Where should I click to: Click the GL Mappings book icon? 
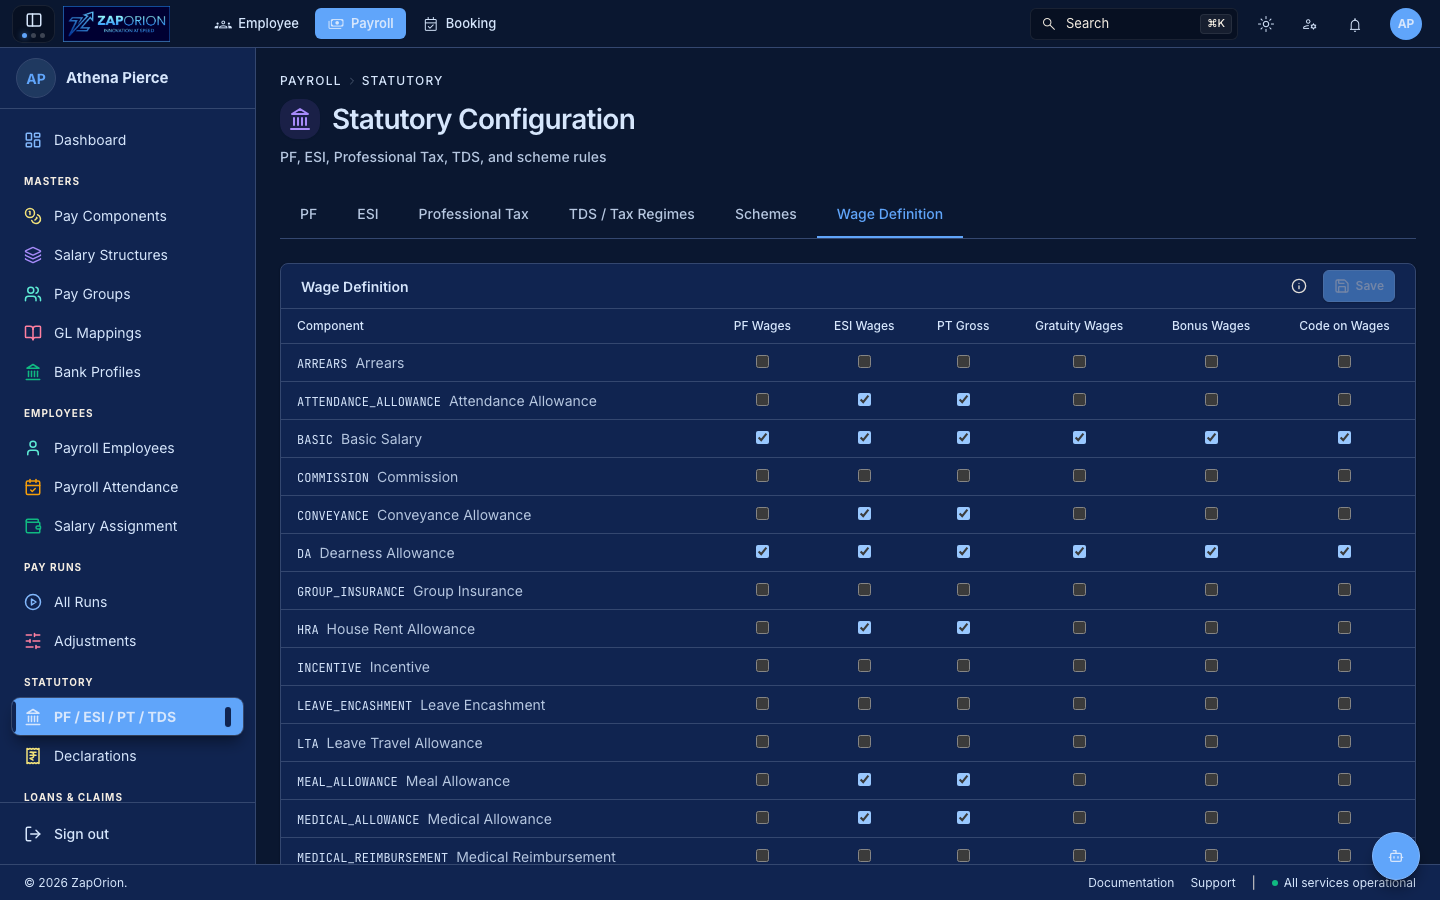[33, 333]
